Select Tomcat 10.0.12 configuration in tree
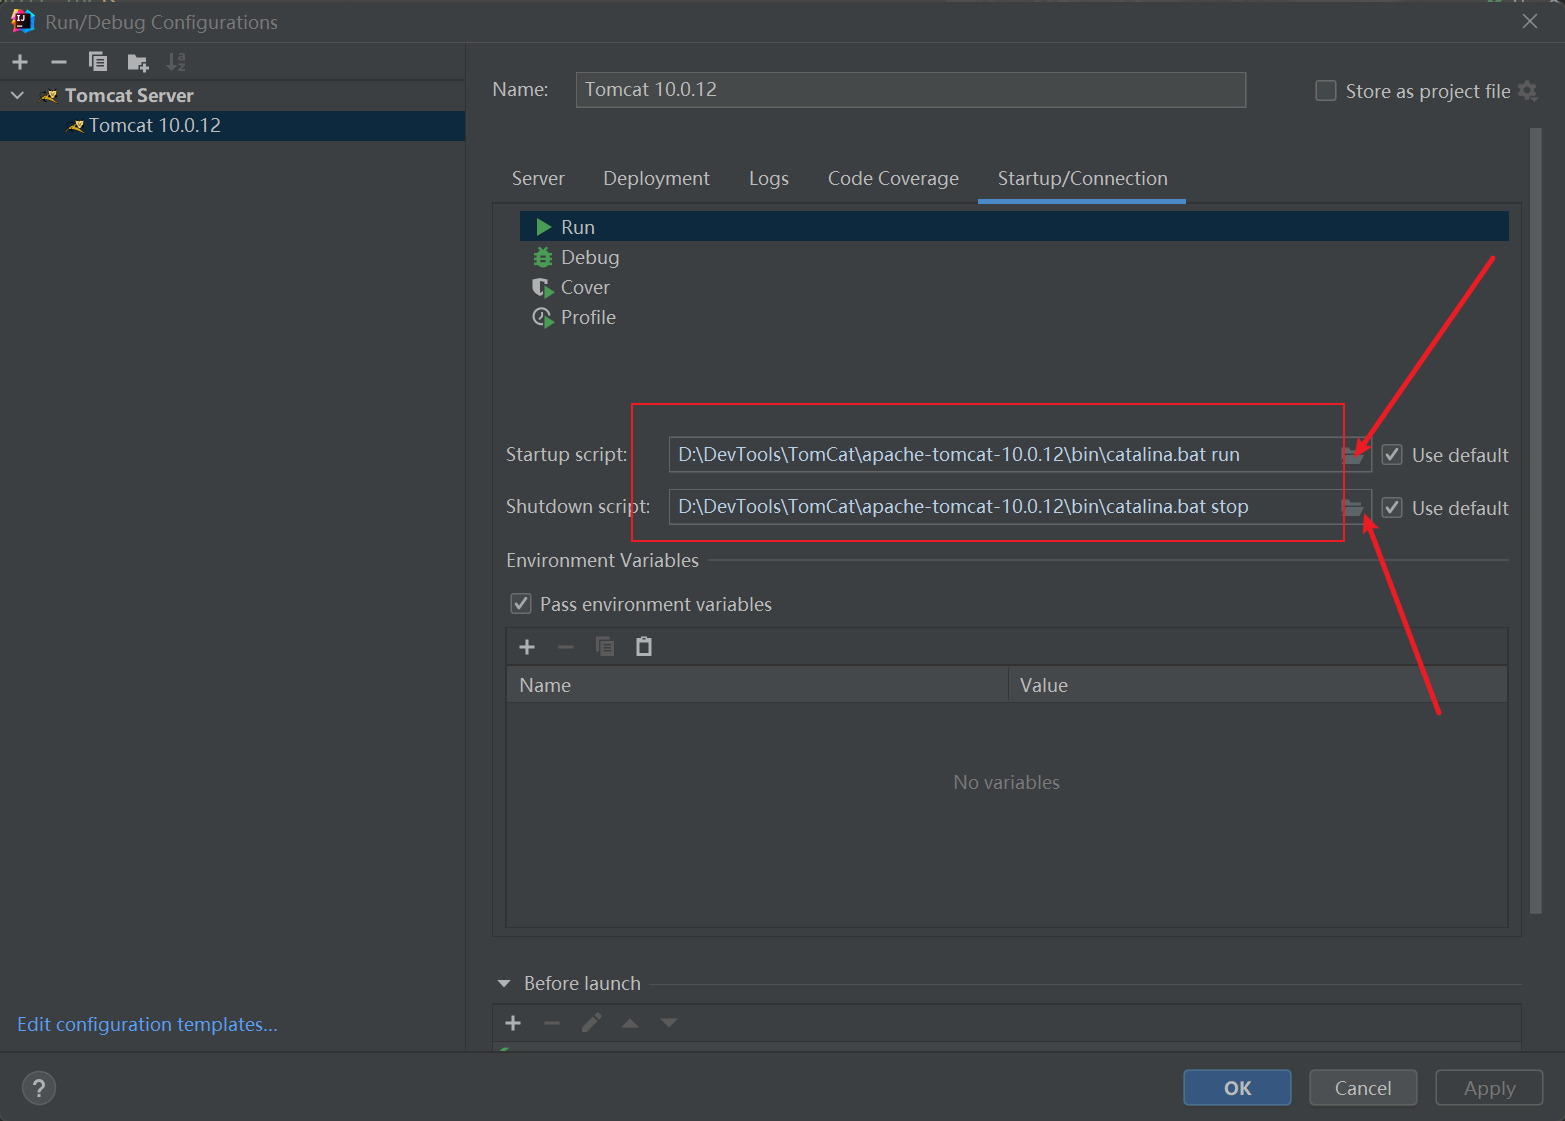This screenshot has width=1565, height=1121. point(232,125)
